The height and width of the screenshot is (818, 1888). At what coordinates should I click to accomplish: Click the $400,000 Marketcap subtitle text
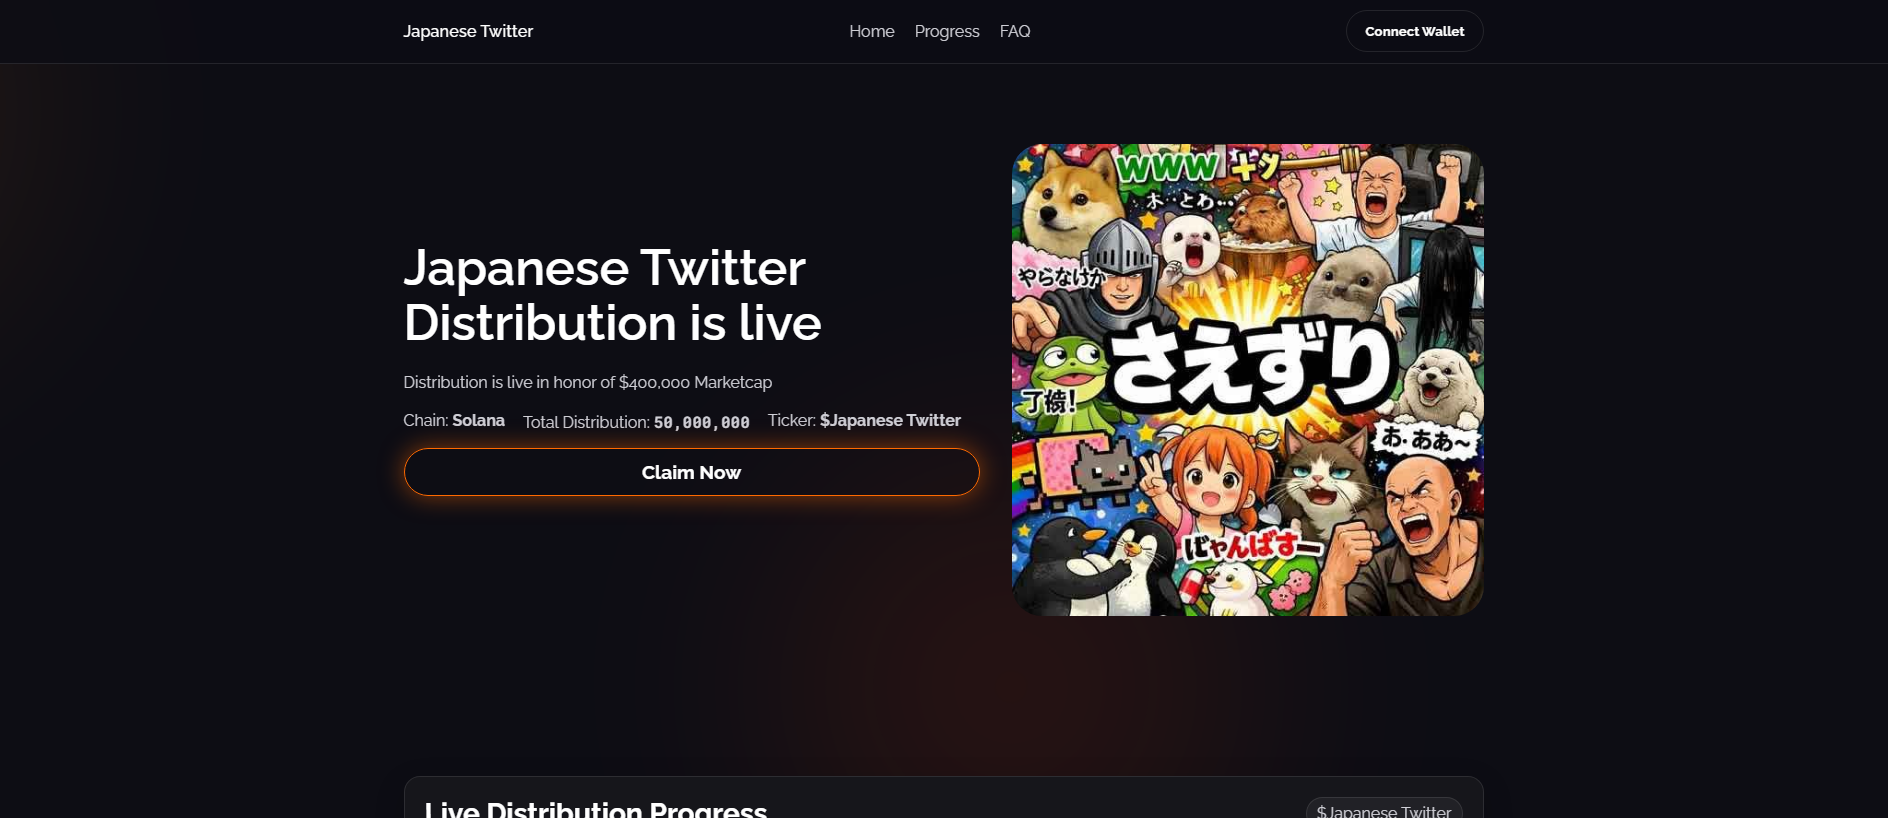(587, 382)
